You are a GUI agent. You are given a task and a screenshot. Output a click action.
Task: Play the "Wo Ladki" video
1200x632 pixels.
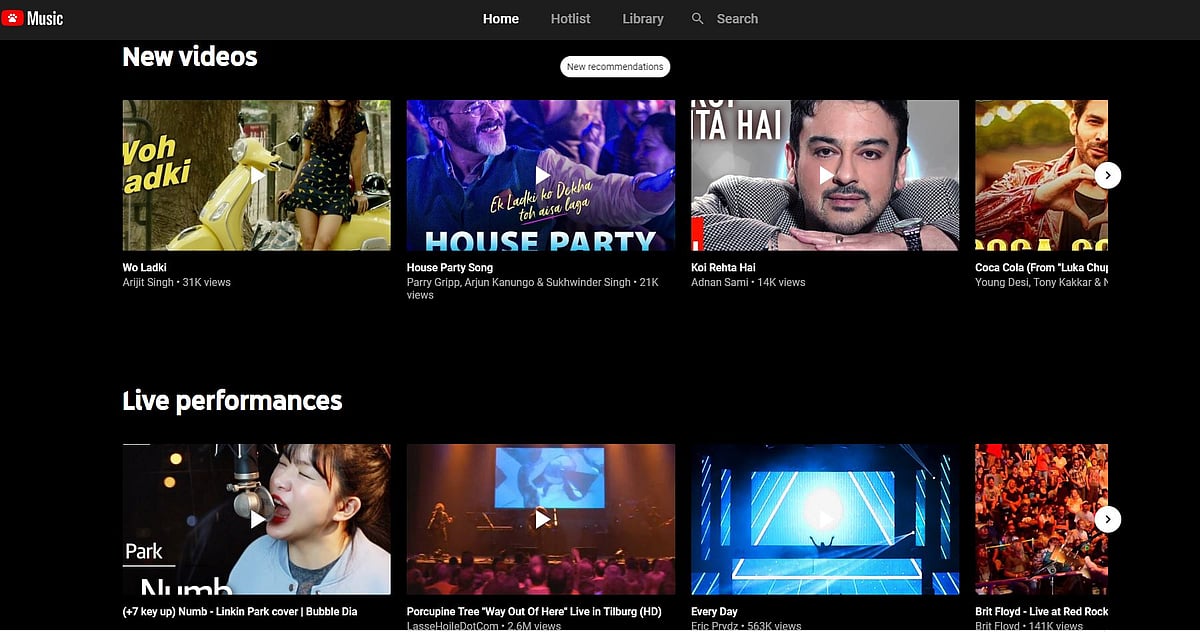click(x=256, y=175)
